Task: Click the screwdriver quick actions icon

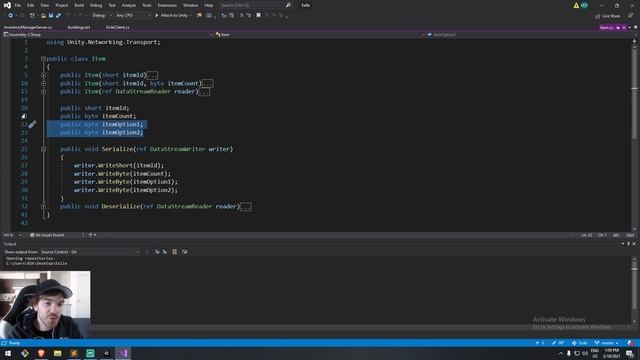Action: [32, 124]
